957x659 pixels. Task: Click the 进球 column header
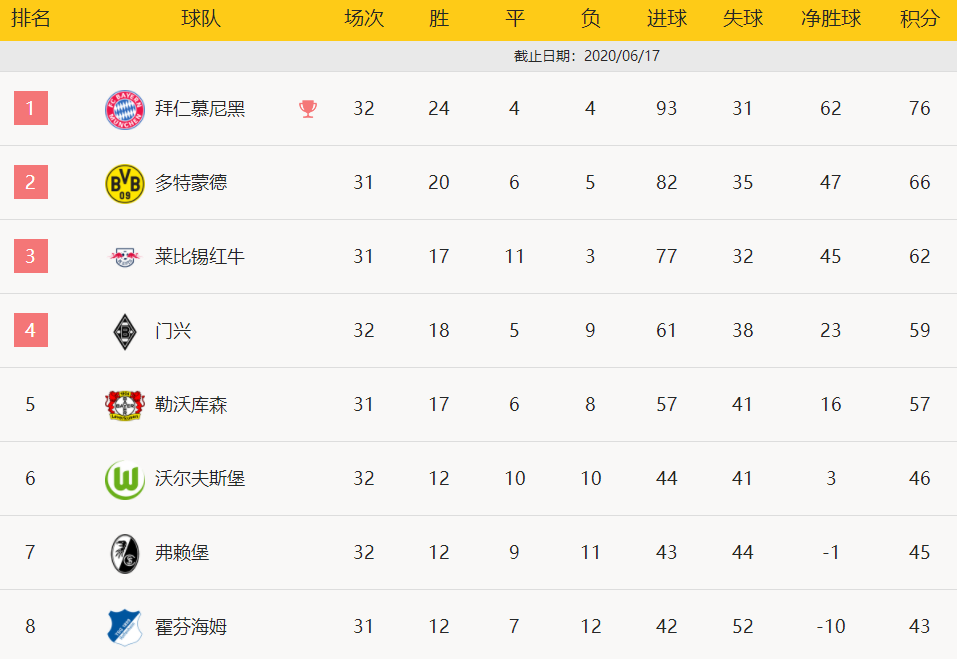[x=666, y=18]
